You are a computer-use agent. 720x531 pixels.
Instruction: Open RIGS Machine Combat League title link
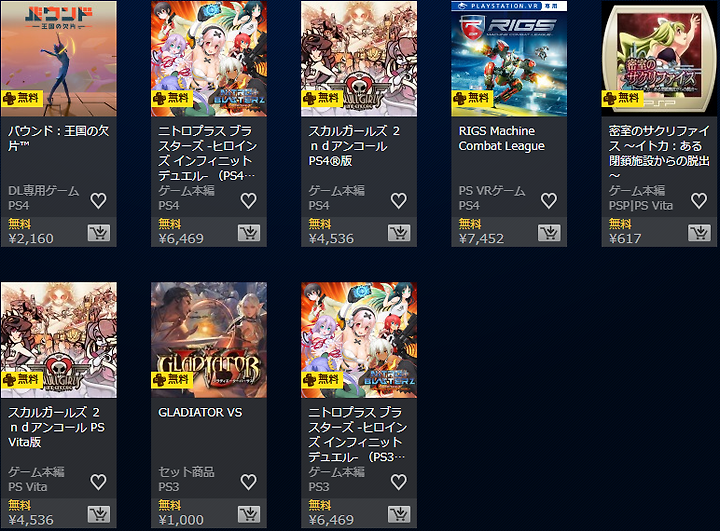point(501,138)
